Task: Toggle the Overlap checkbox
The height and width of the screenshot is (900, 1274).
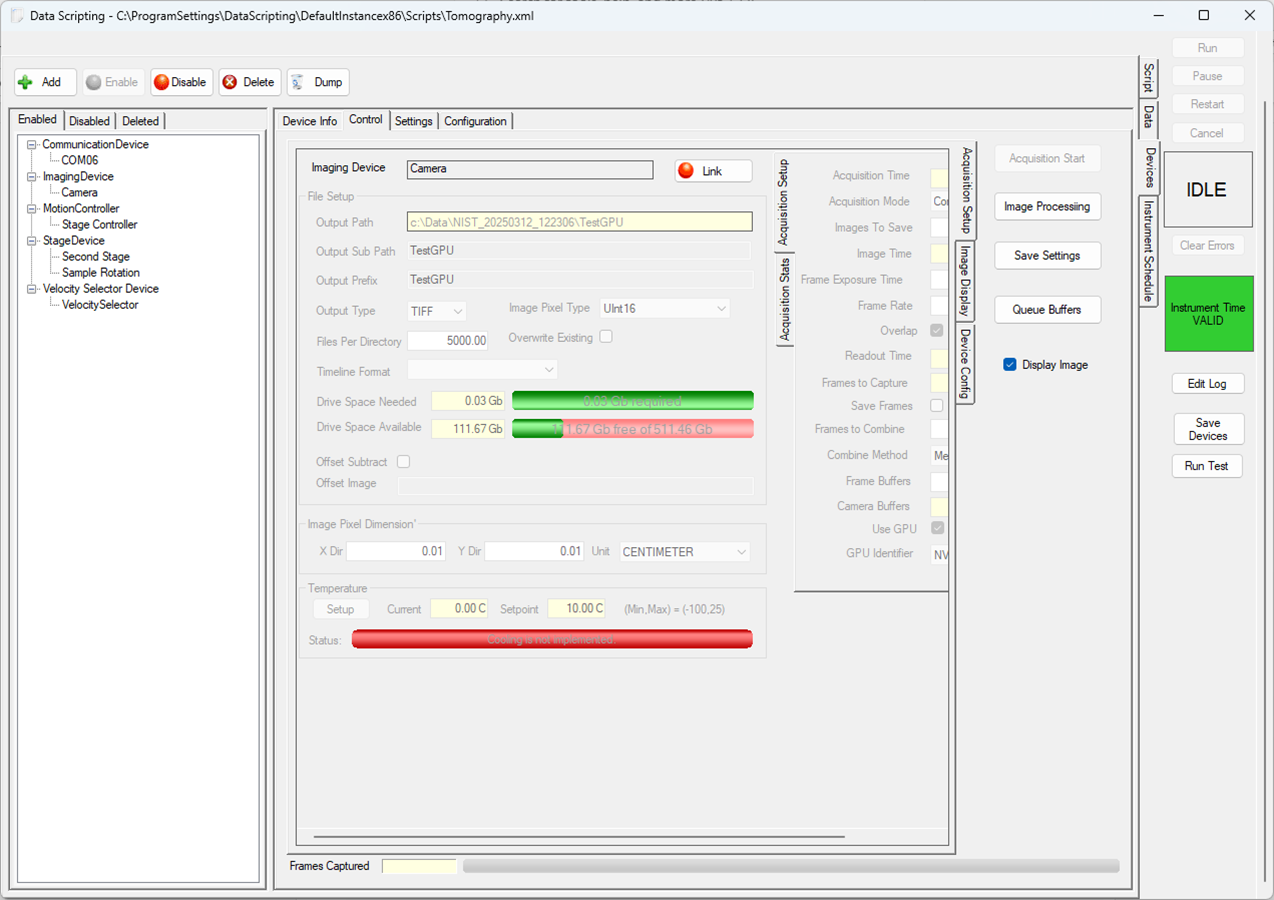Action: [937, 331]
